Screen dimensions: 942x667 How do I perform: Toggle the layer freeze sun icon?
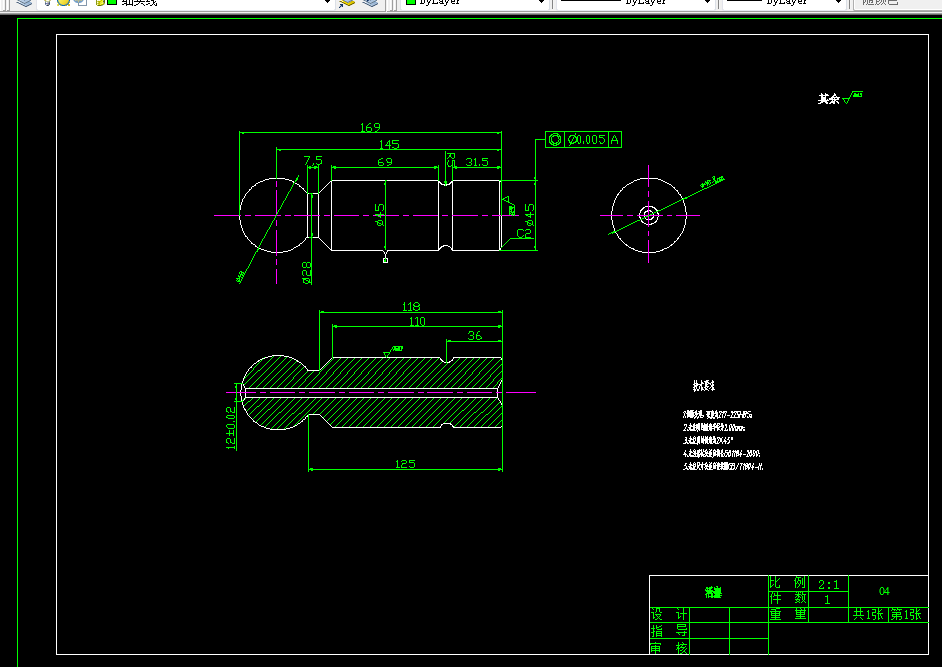pyautogui.click(x=63, y=2)
